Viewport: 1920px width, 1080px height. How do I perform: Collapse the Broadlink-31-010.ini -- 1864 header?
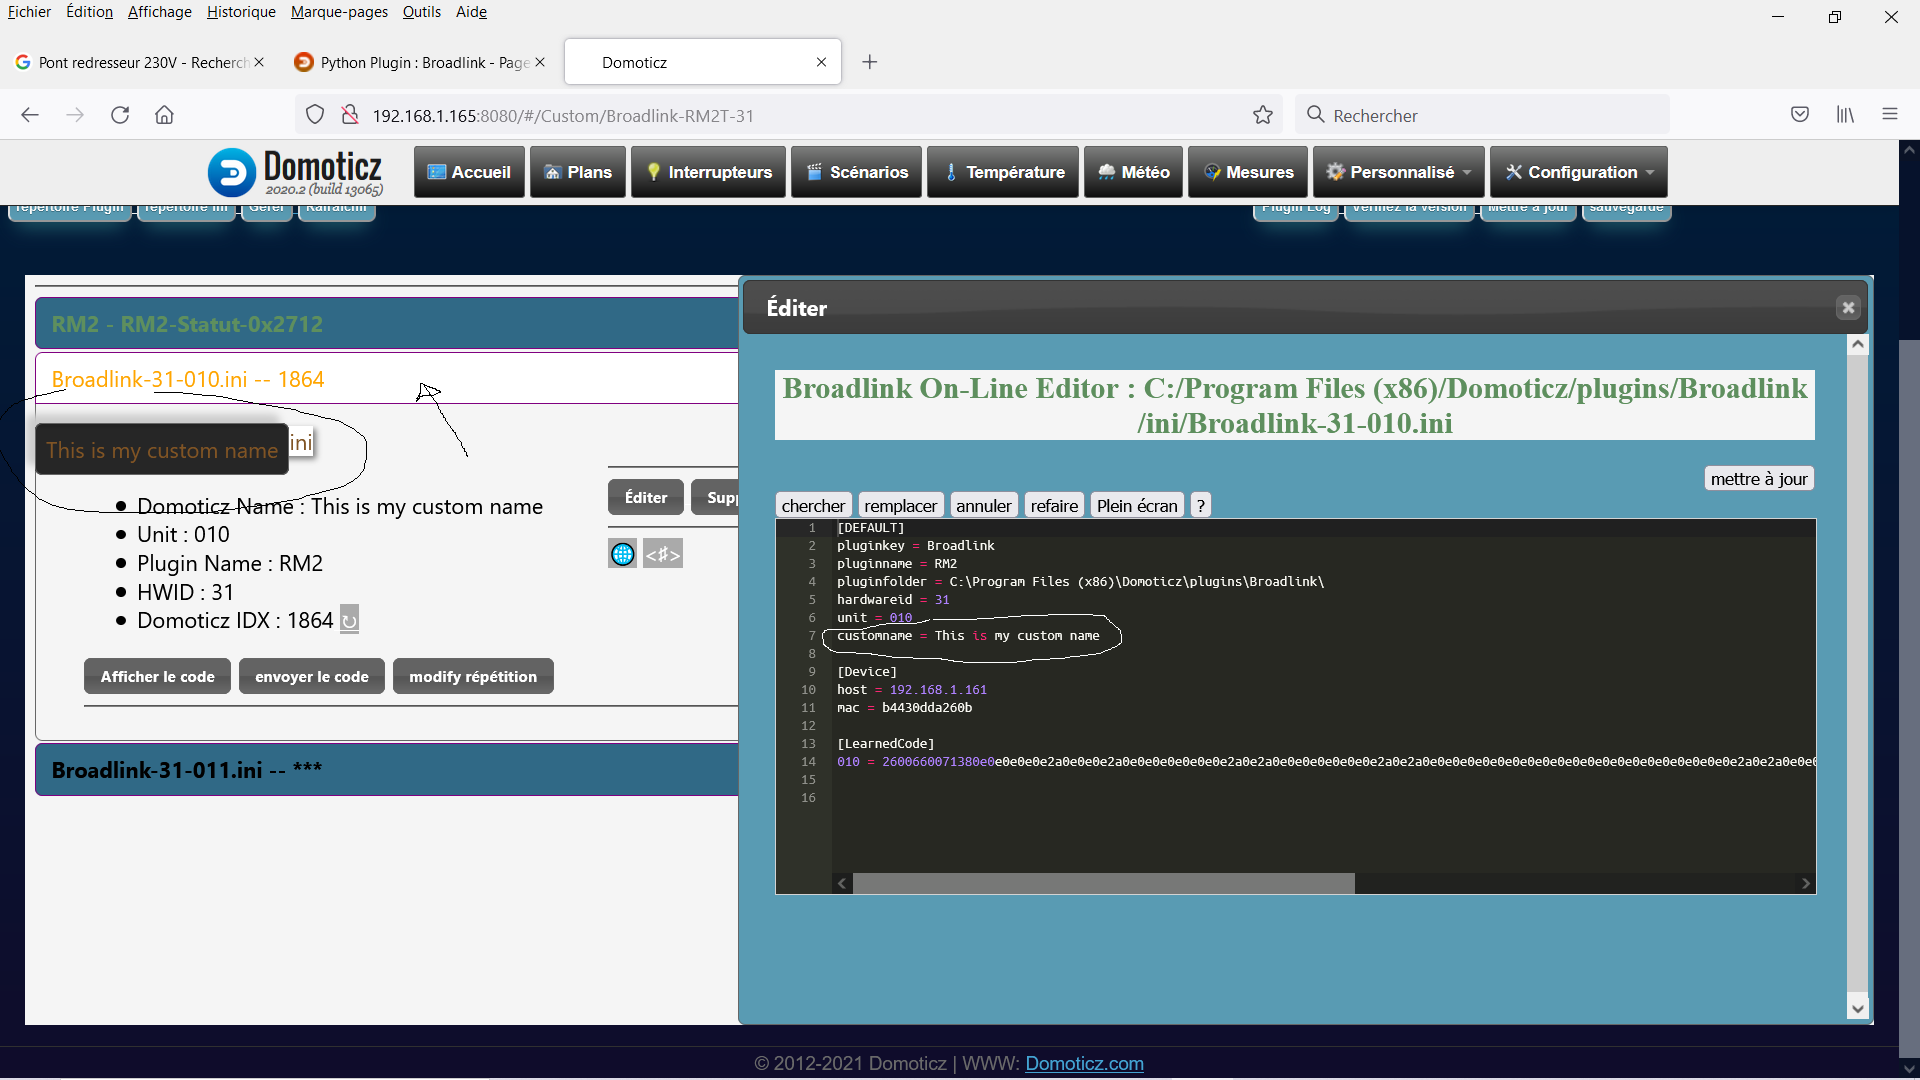(386, 379)
